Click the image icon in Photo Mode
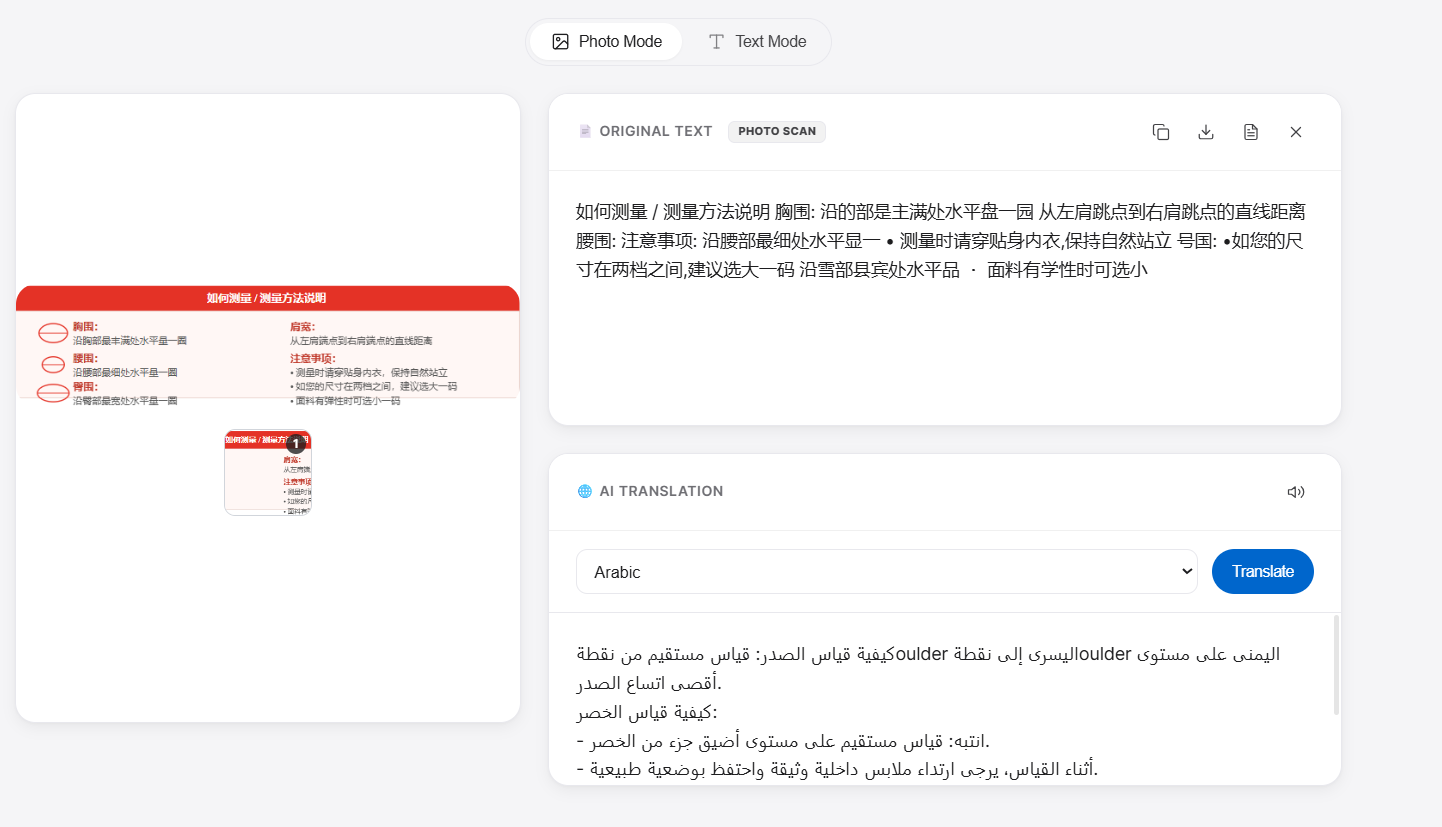This screenshot has width=1442, height=827. click(561, 42)
